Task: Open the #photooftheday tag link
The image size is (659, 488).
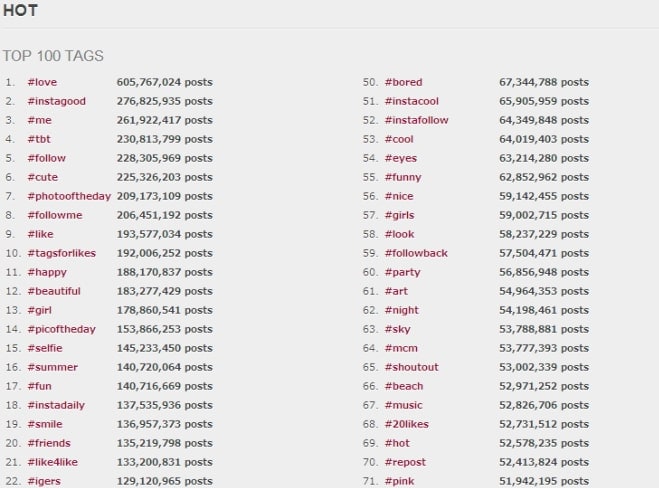Action: 69,196
